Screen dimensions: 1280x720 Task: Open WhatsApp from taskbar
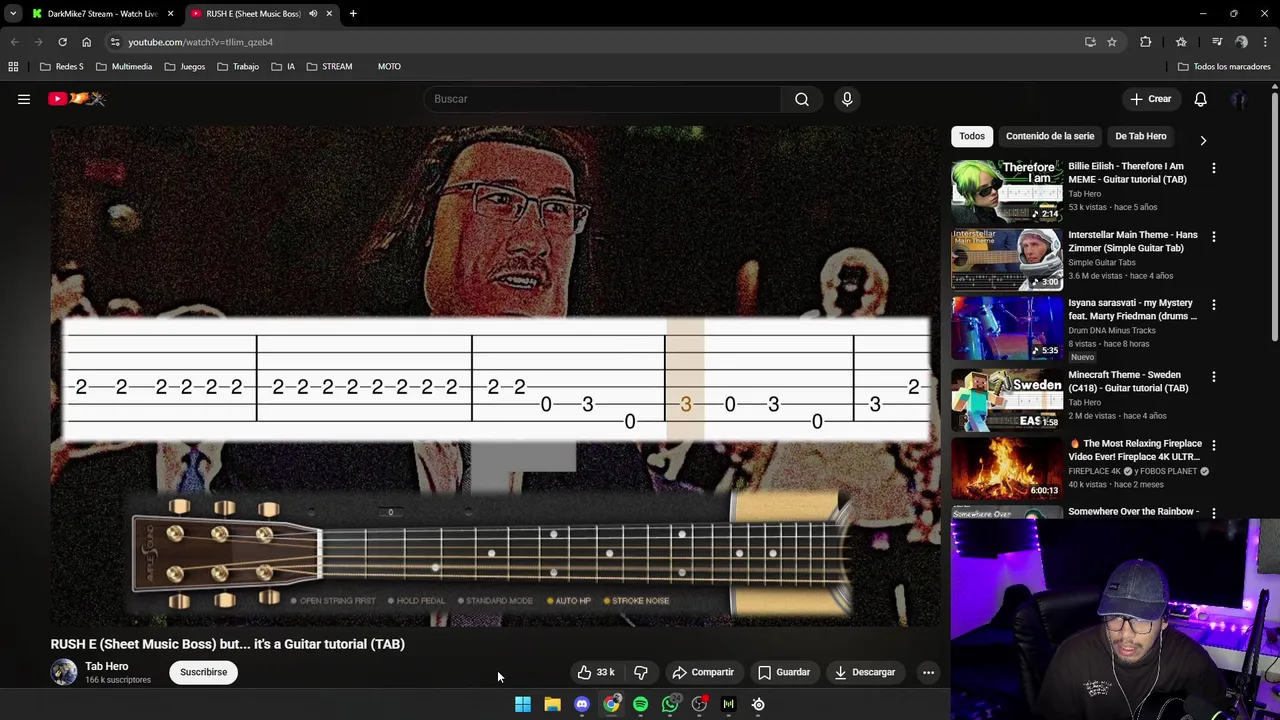(670, 705)
